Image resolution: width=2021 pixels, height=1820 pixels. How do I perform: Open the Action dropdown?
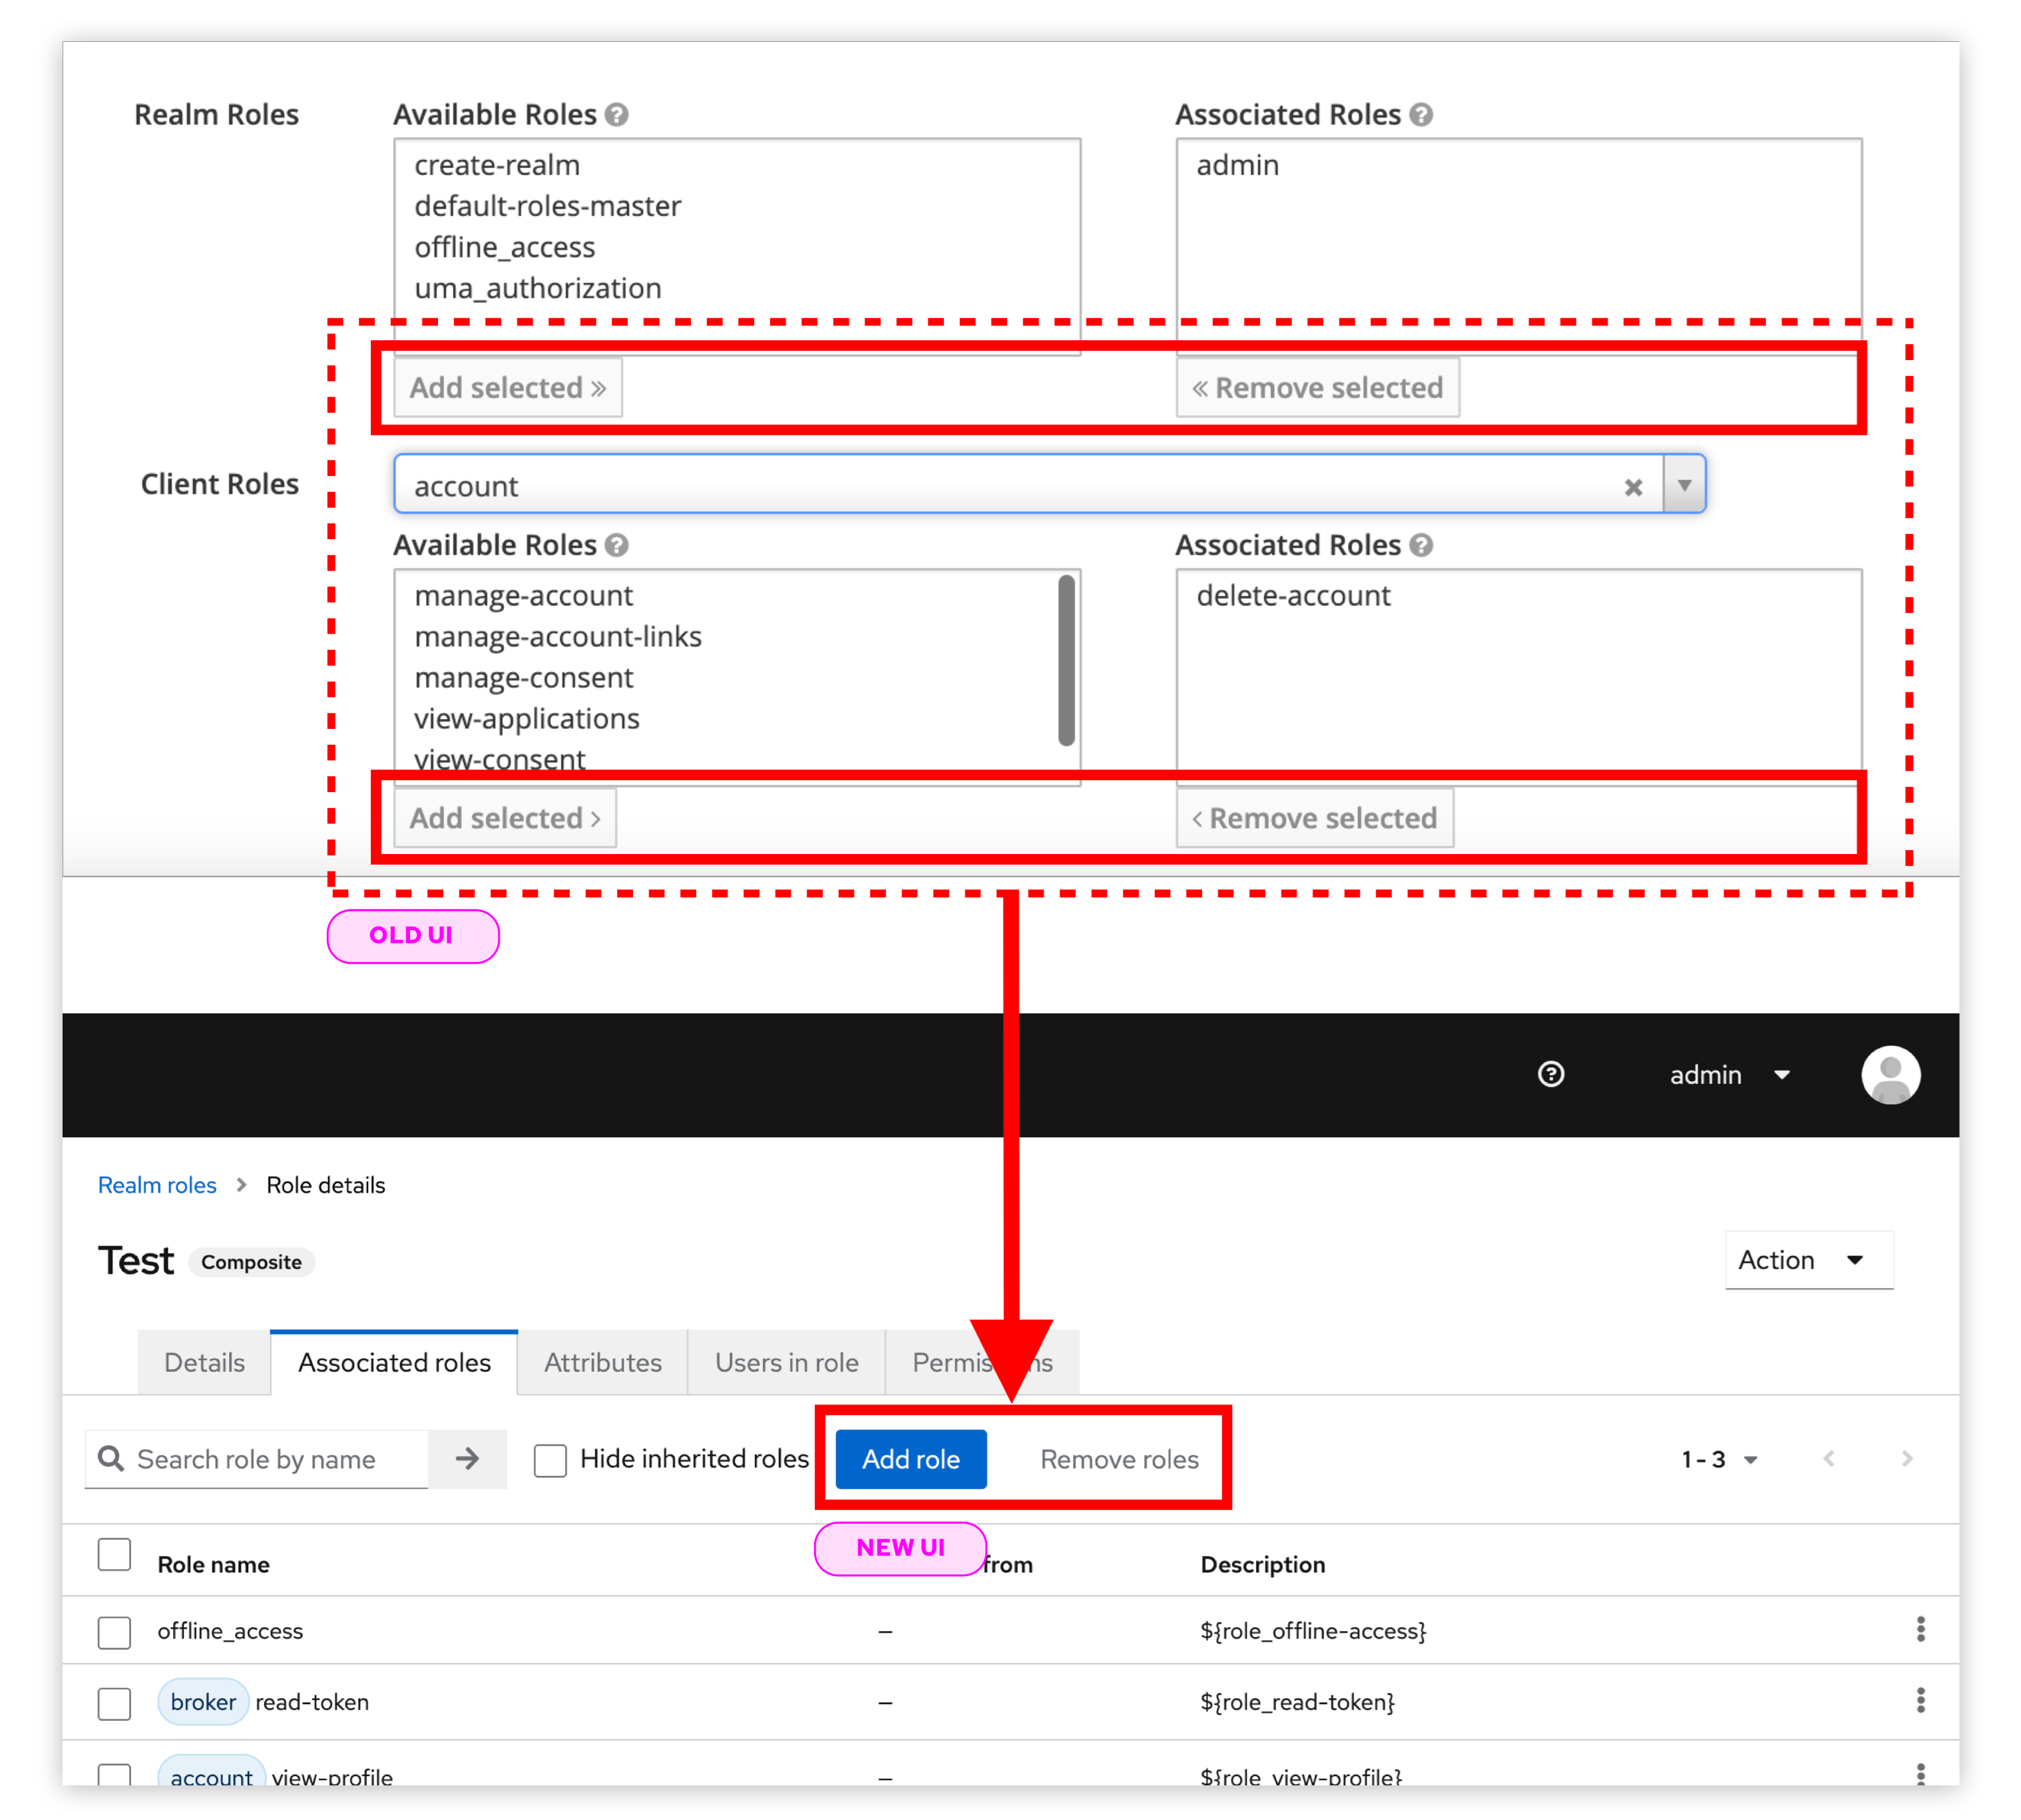click(1807, 1260)
